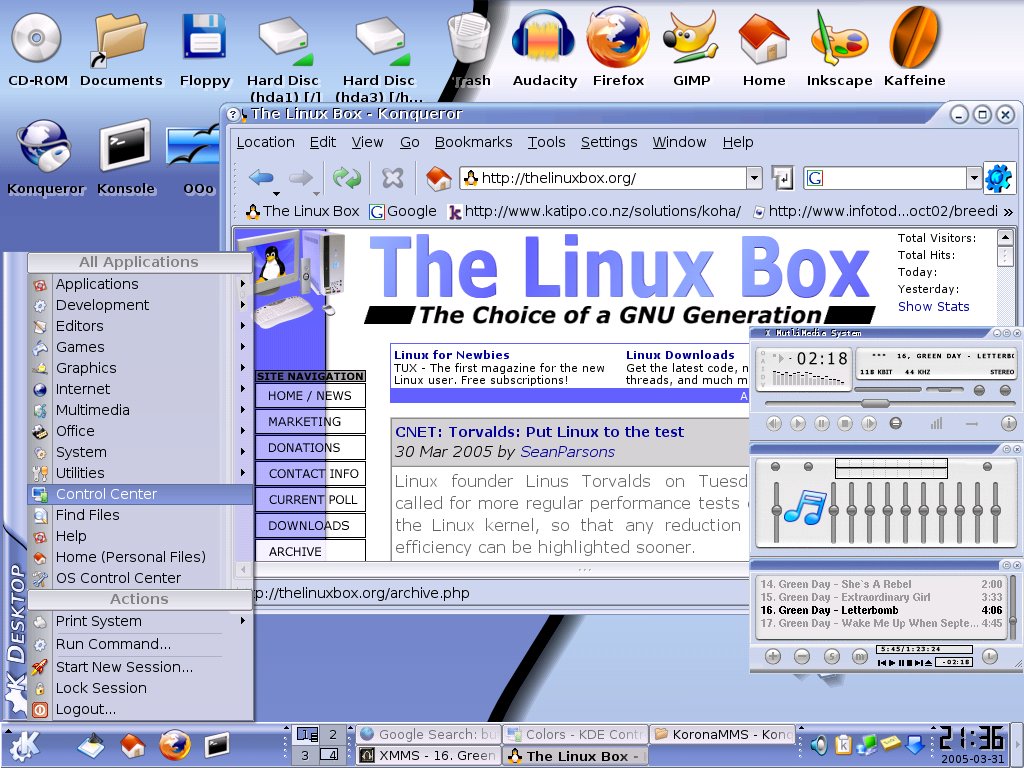Select Control Center in the K menu

tap(140, 494)
